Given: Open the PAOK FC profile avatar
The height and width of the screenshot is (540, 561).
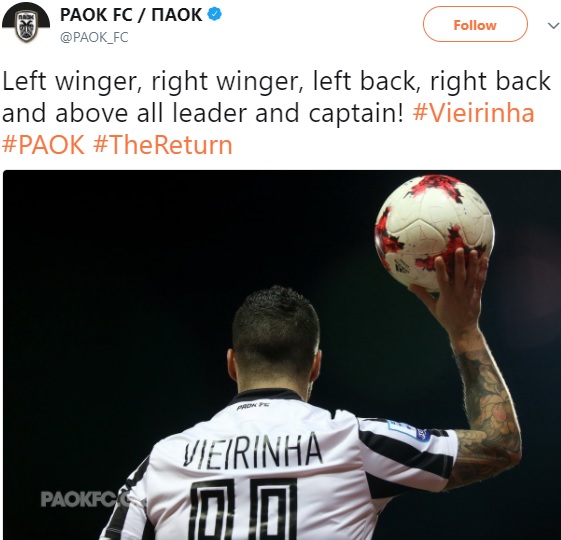Looking at the screenshot, I should point(26,24).
